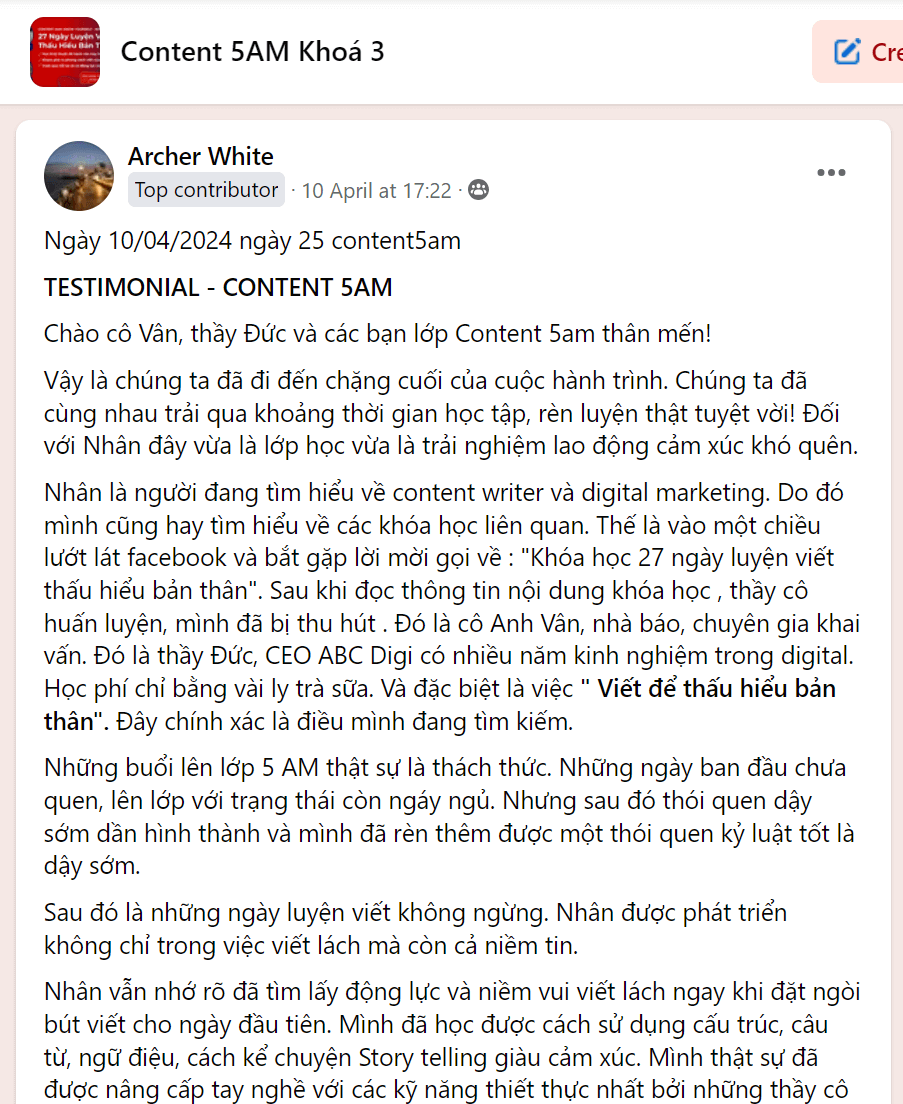Click the group members audience icon

(479, 190)
